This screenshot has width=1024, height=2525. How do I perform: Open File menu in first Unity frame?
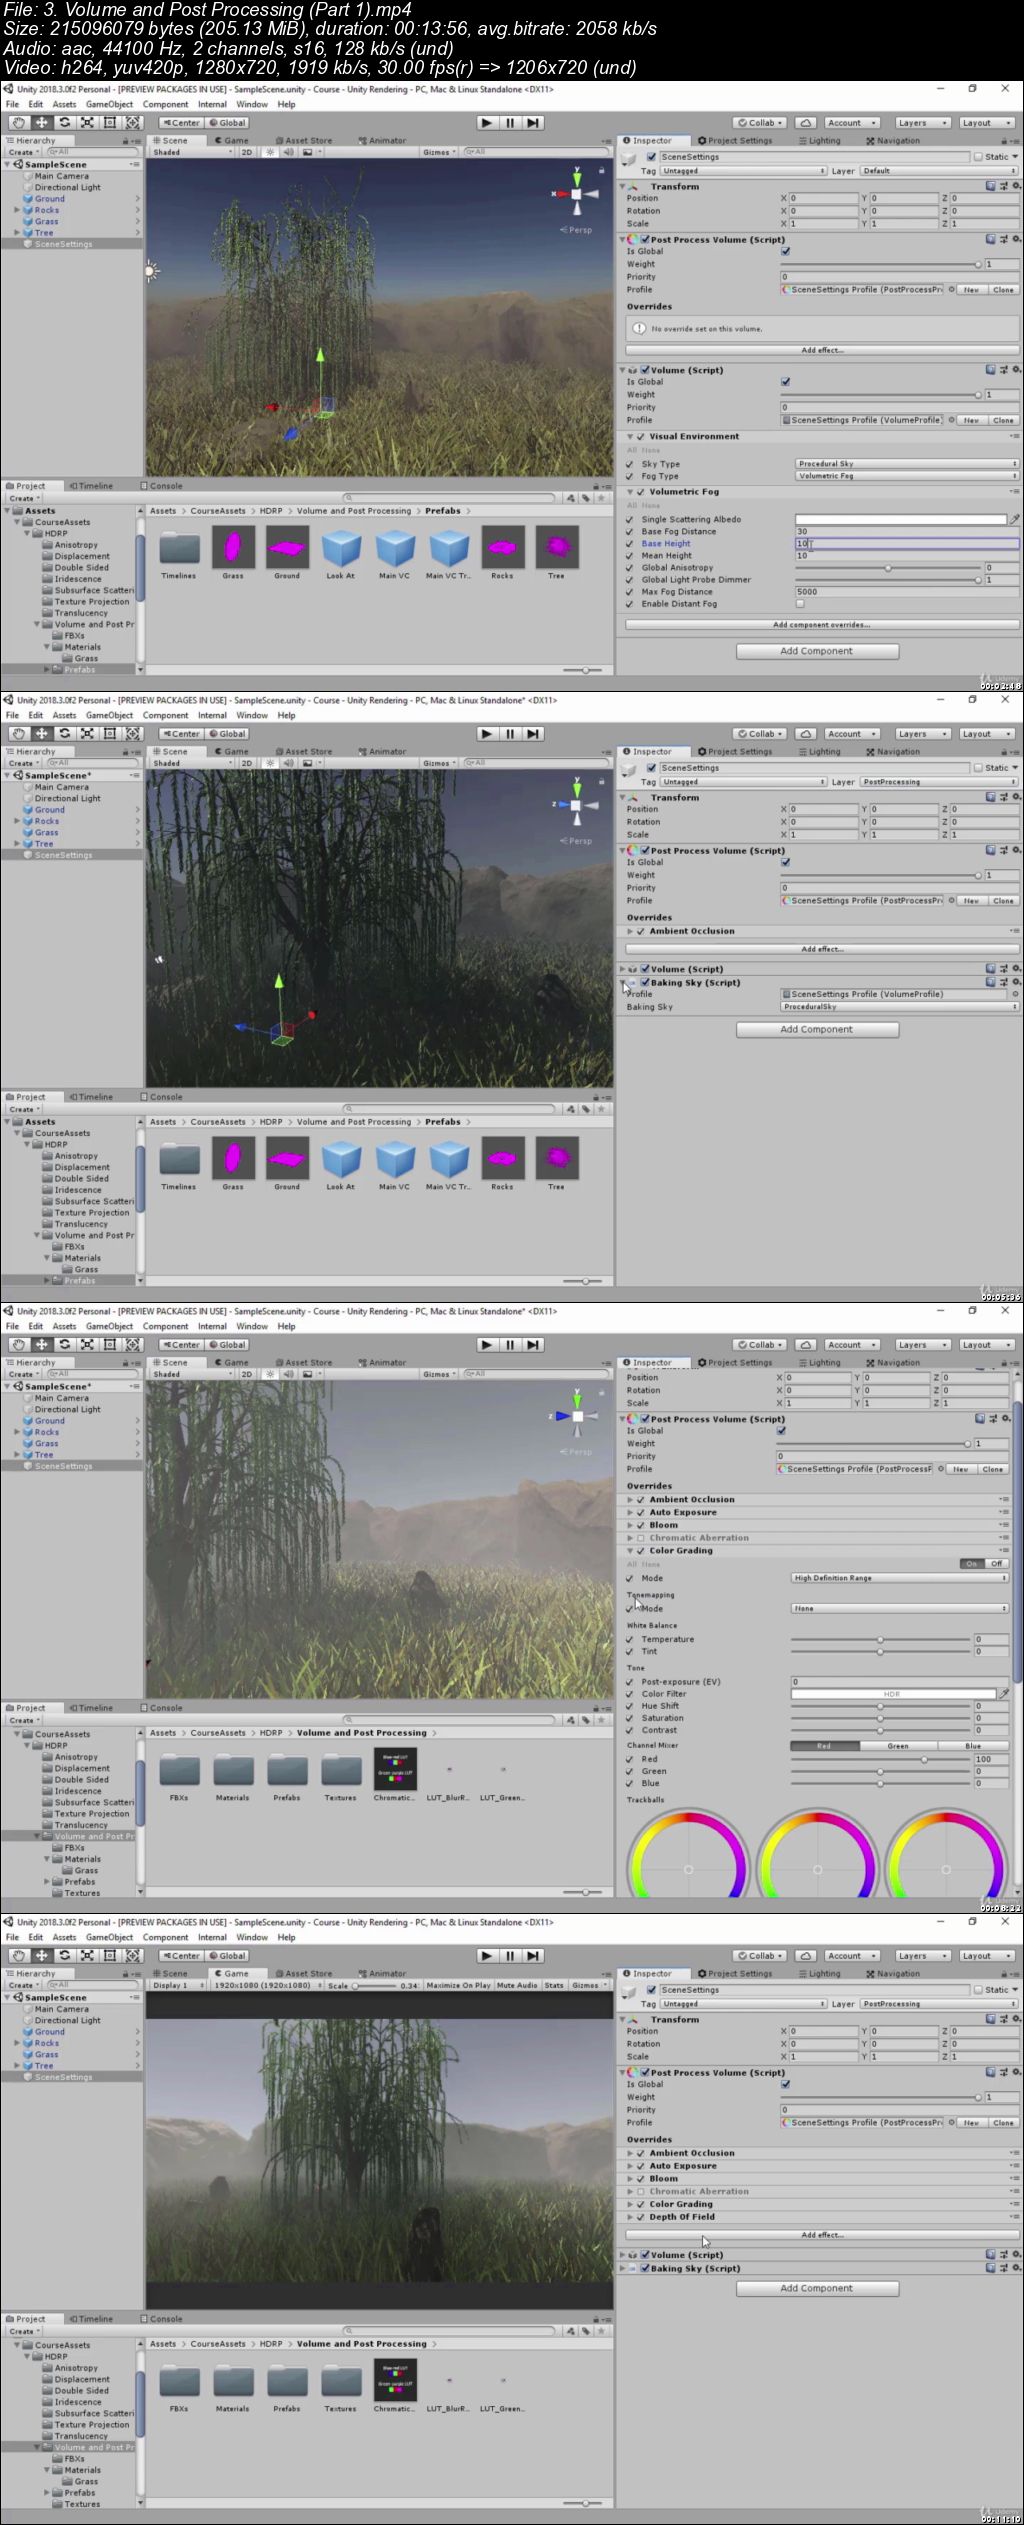tap(12, 104)
